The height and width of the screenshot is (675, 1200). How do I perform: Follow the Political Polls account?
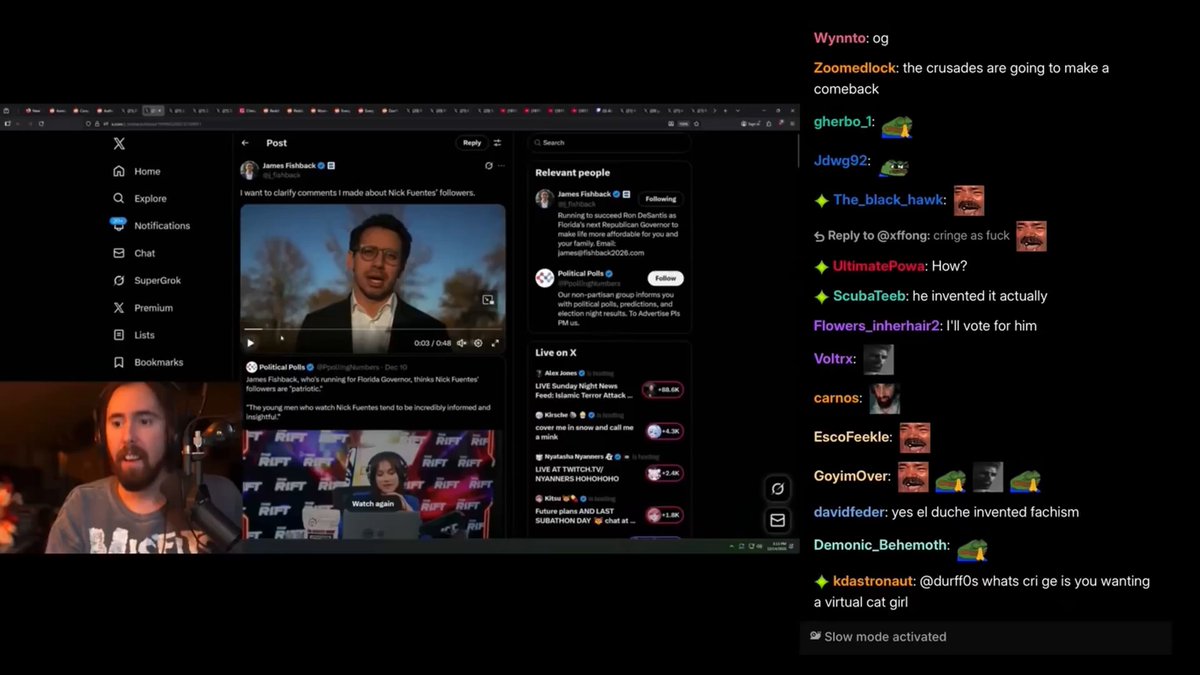pos(665,278)
